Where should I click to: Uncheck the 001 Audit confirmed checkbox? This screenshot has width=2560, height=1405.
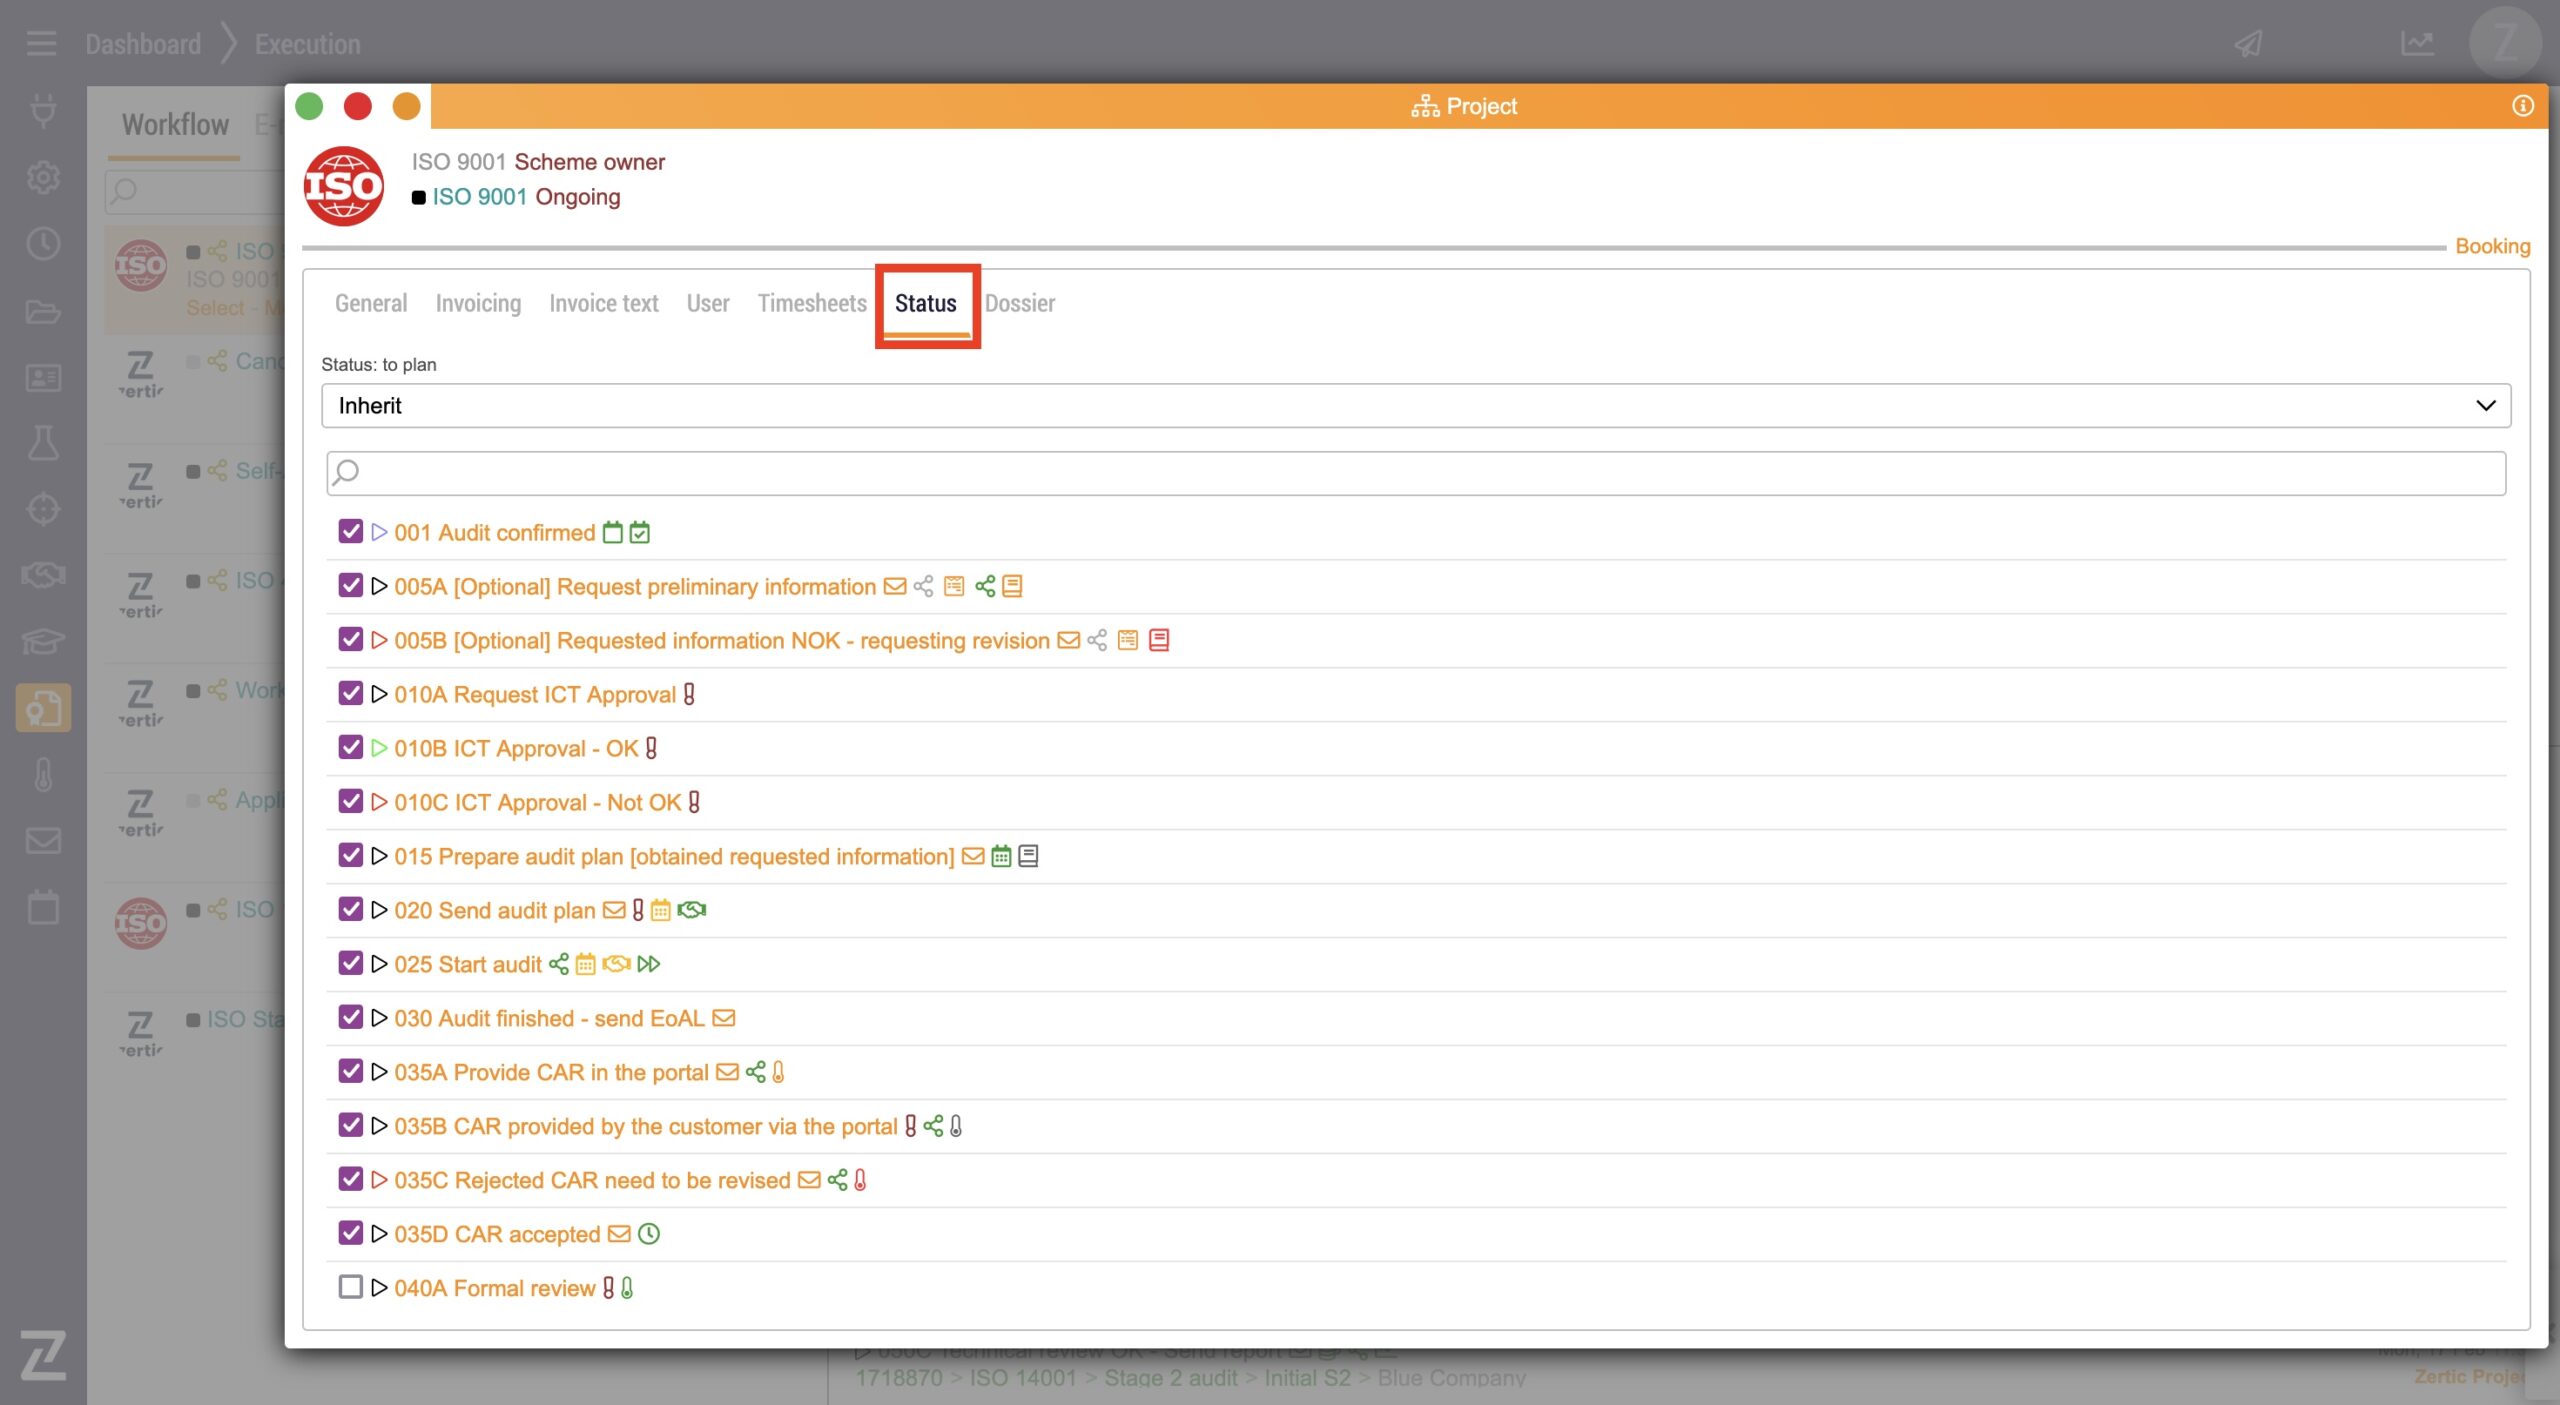[x=350, y=531]
